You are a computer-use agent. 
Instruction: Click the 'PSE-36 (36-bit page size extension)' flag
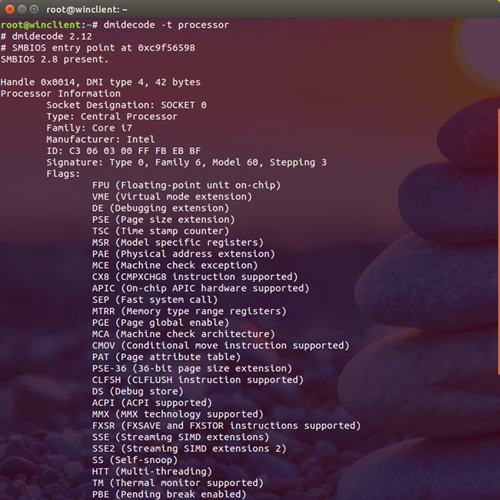(192, 368)
